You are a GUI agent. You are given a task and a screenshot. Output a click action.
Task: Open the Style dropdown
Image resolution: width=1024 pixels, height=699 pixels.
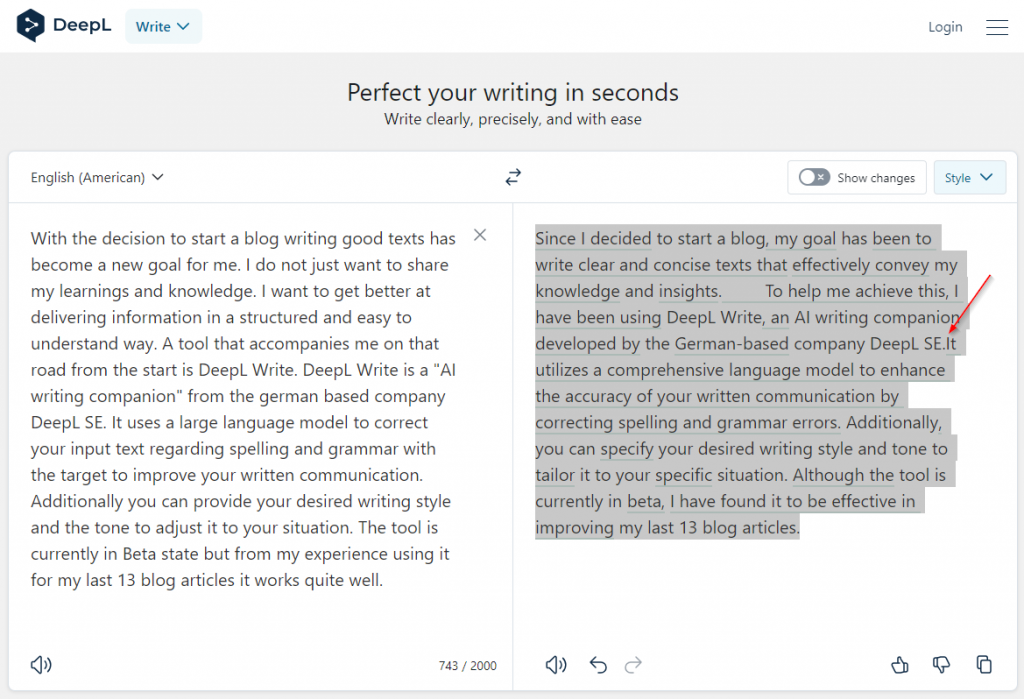969,177
